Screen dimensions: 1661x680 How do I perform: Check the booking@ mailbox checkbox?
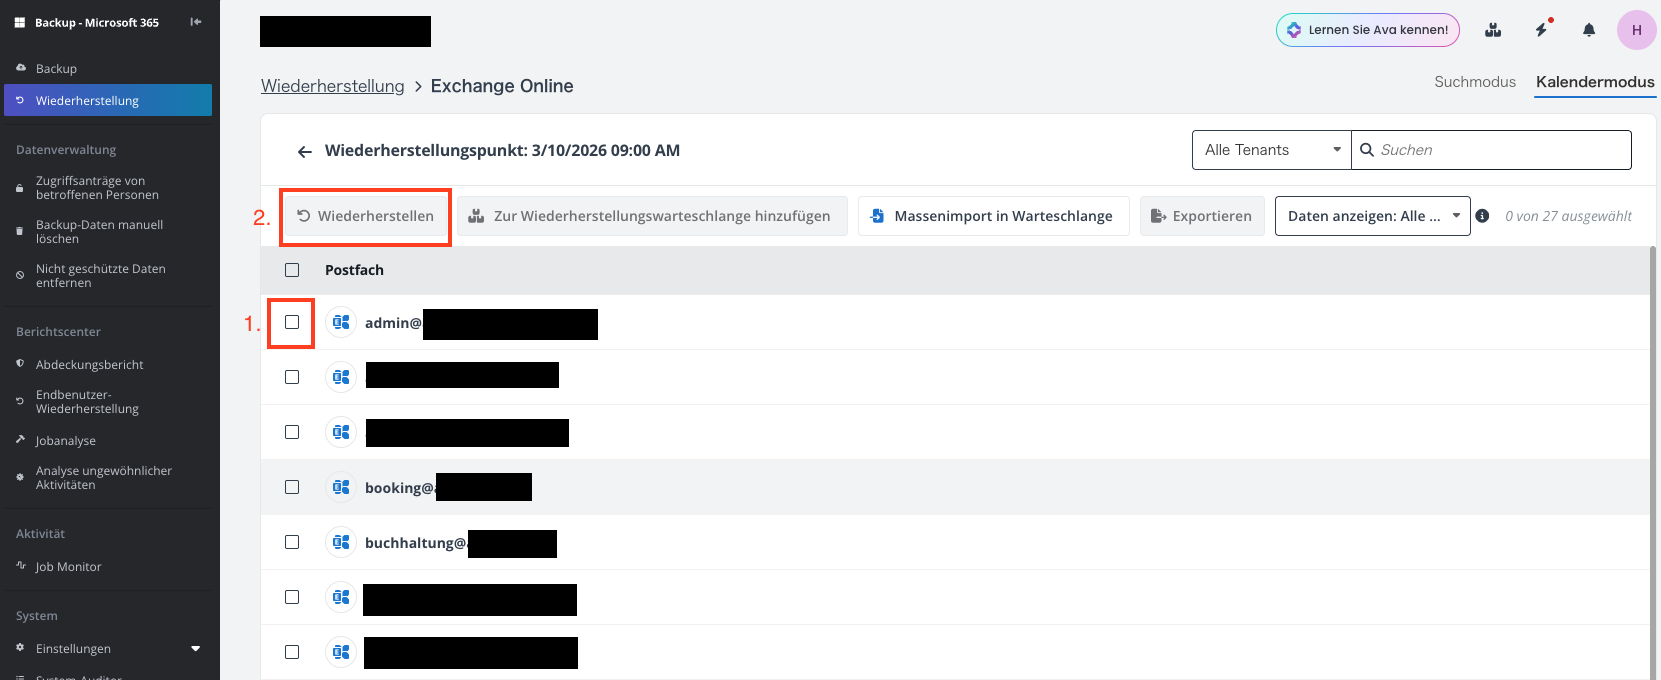(x=292, y=487)
